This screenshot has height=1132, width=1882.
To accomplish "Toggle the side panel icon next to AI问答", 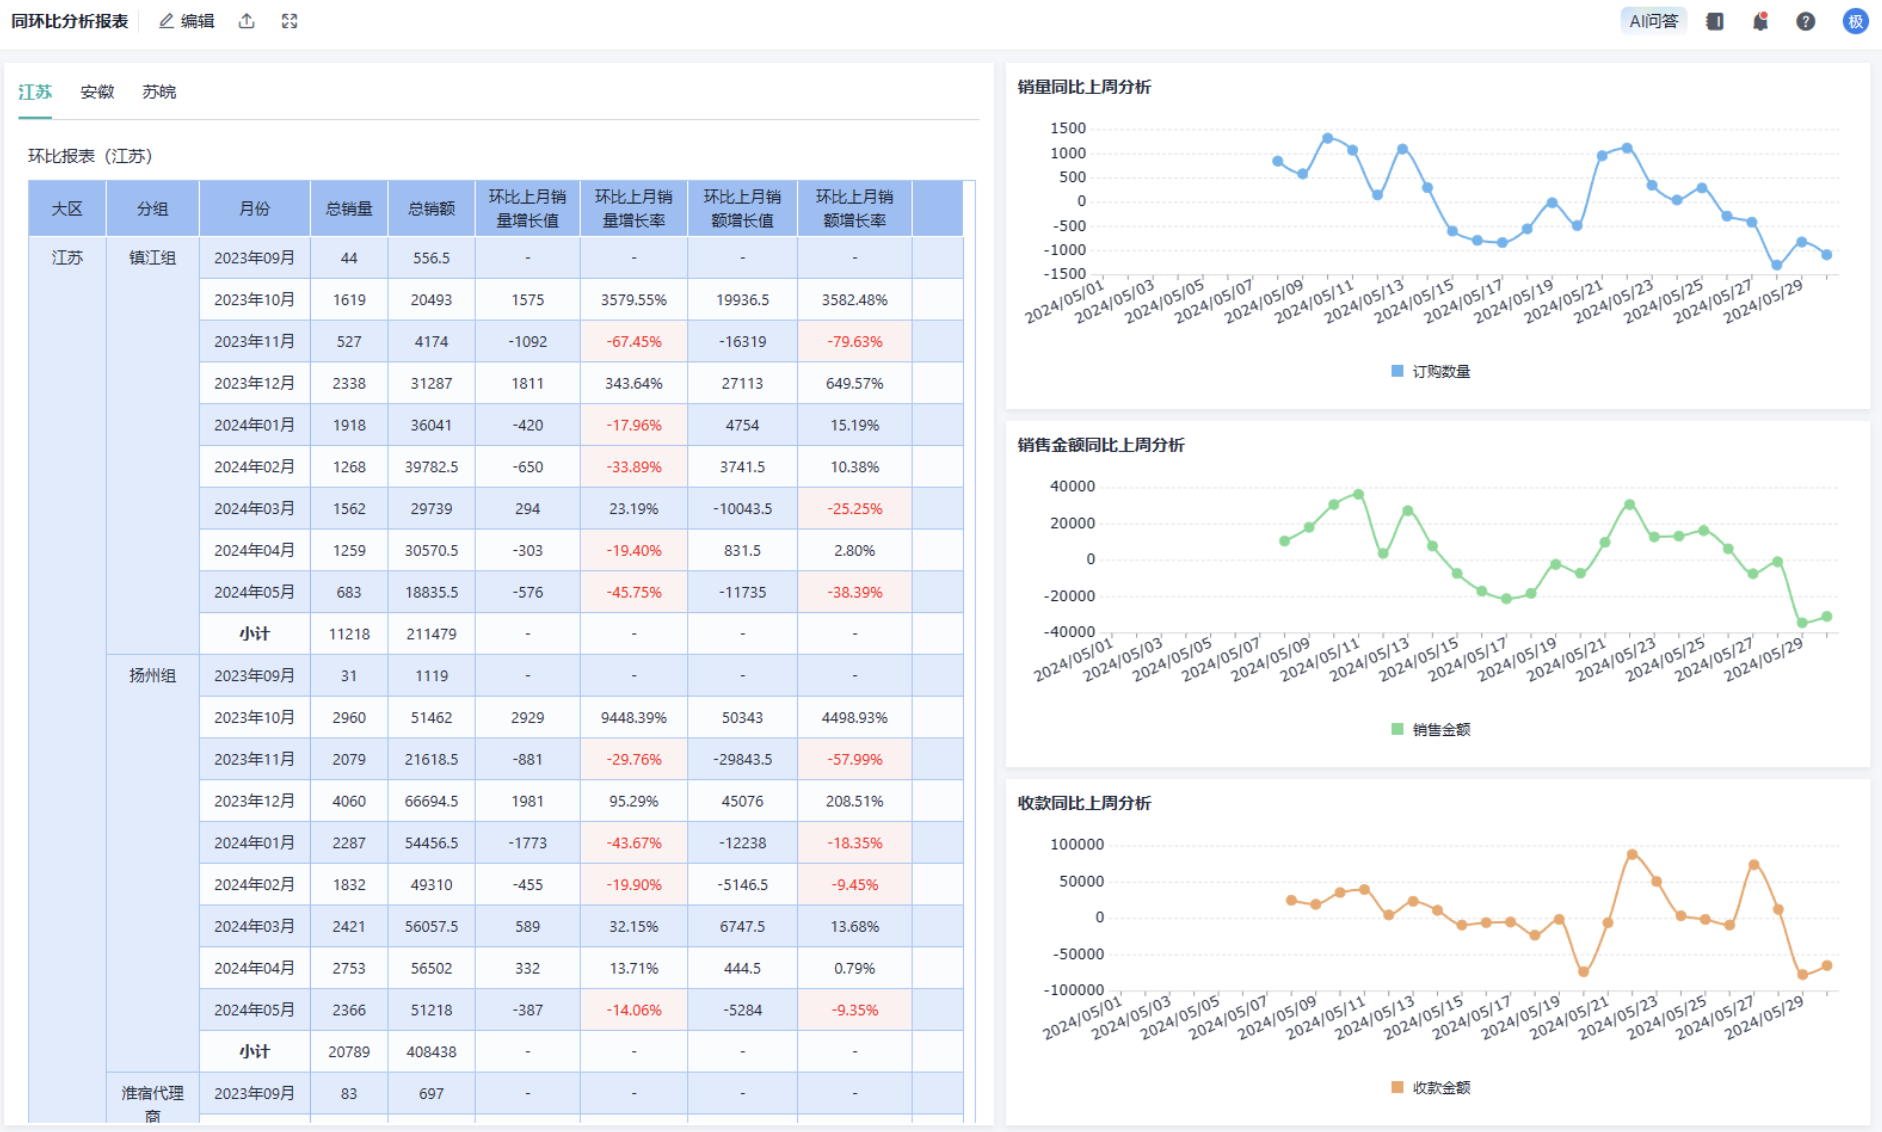I will point(1715,21).
